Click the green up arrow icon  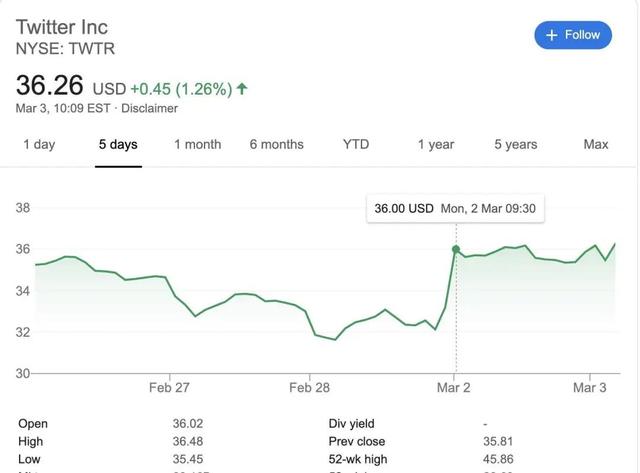coord(242,89)
